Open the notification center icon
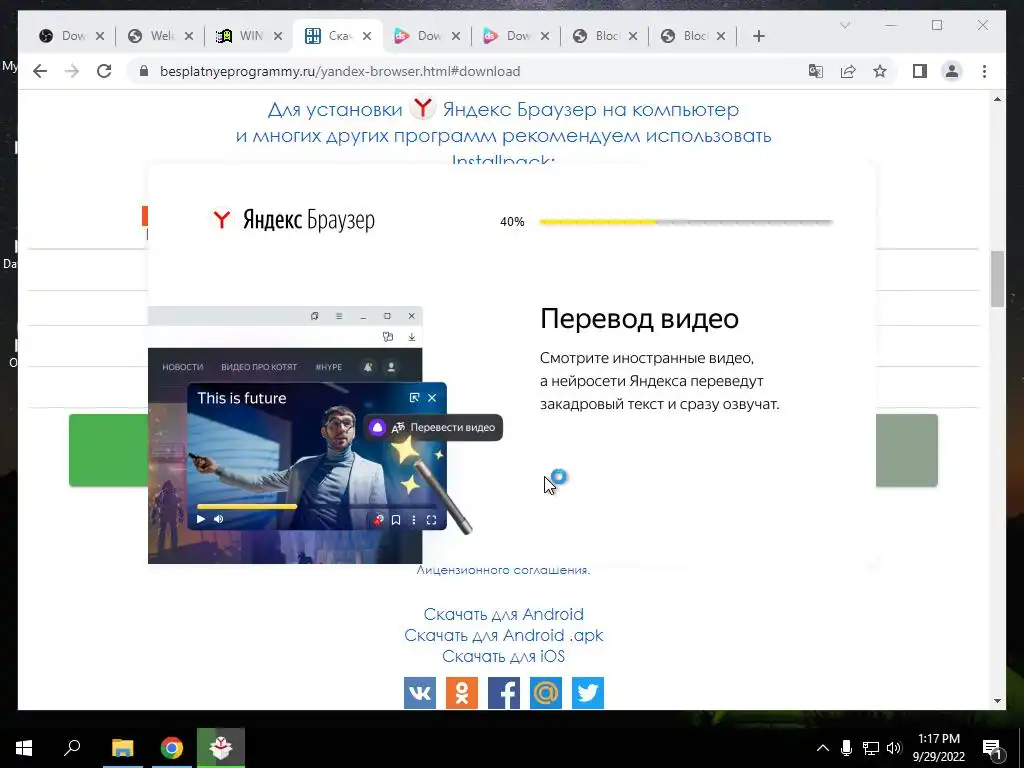The height and width of the screenshot is (768, 1024). tap(992, 749)
